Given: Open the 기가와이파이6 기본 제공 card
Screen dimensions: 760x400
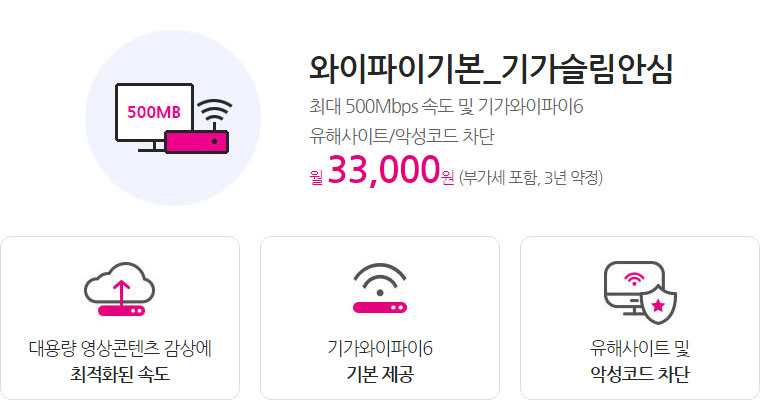Looking at the screenshot, I should coord(380,318).
